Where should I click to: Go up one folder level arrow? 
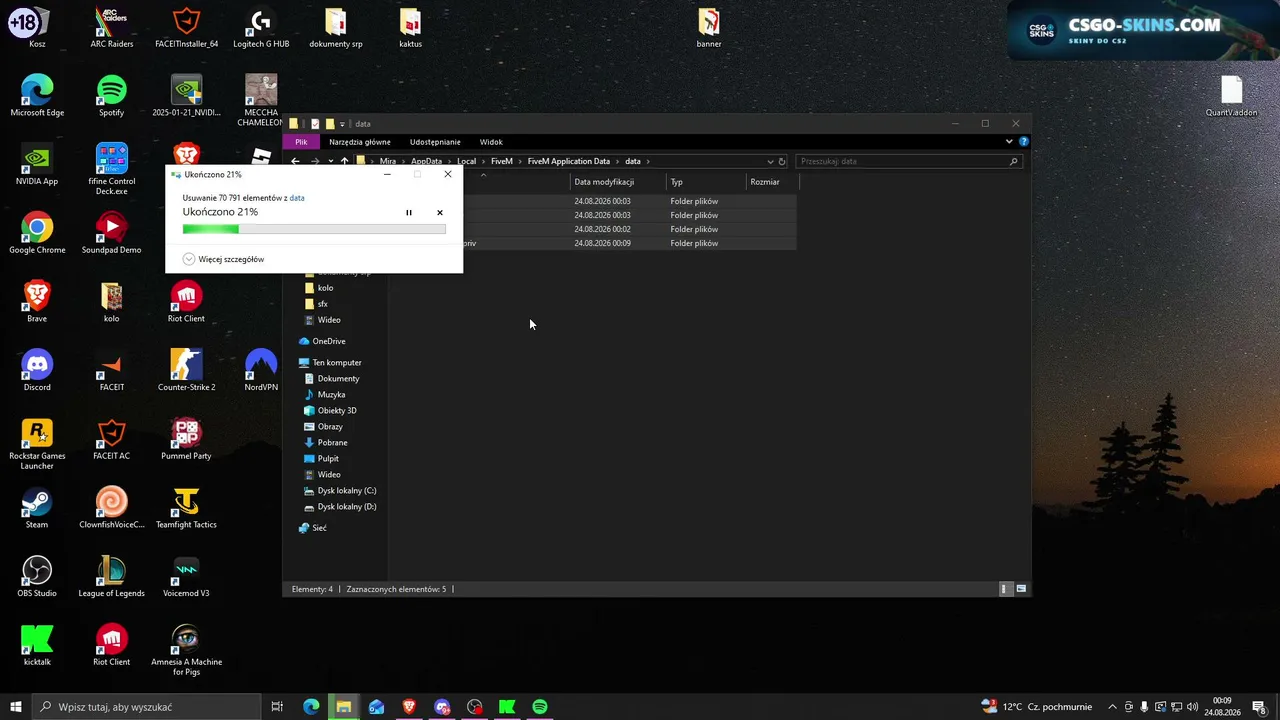click(x=345, y=161)
